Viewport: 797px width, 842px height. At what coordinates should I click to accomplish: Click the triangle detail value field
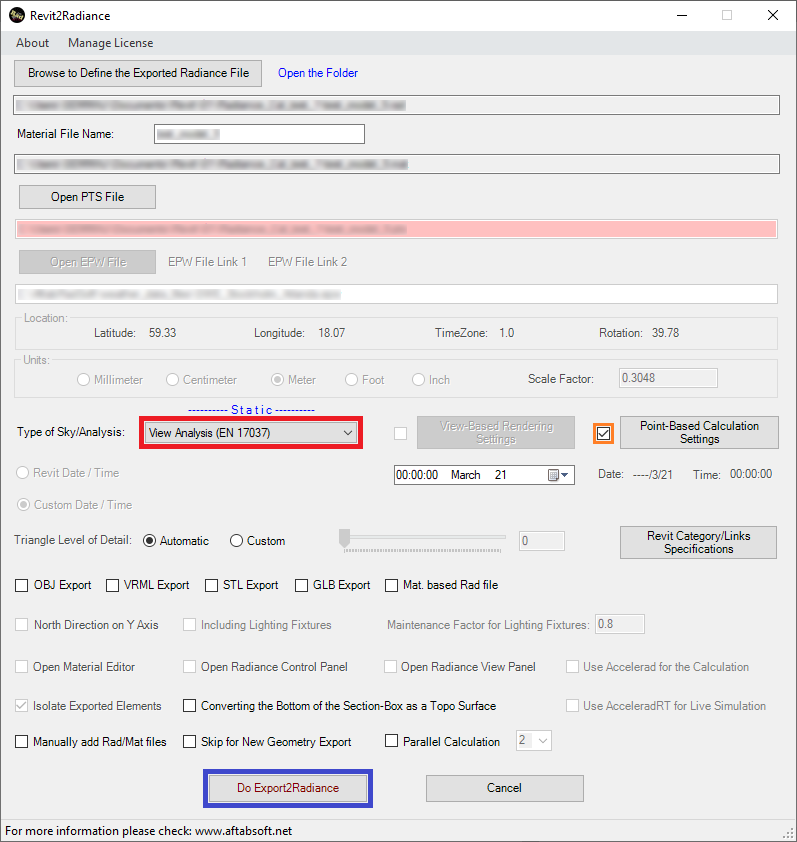(542, 541)
